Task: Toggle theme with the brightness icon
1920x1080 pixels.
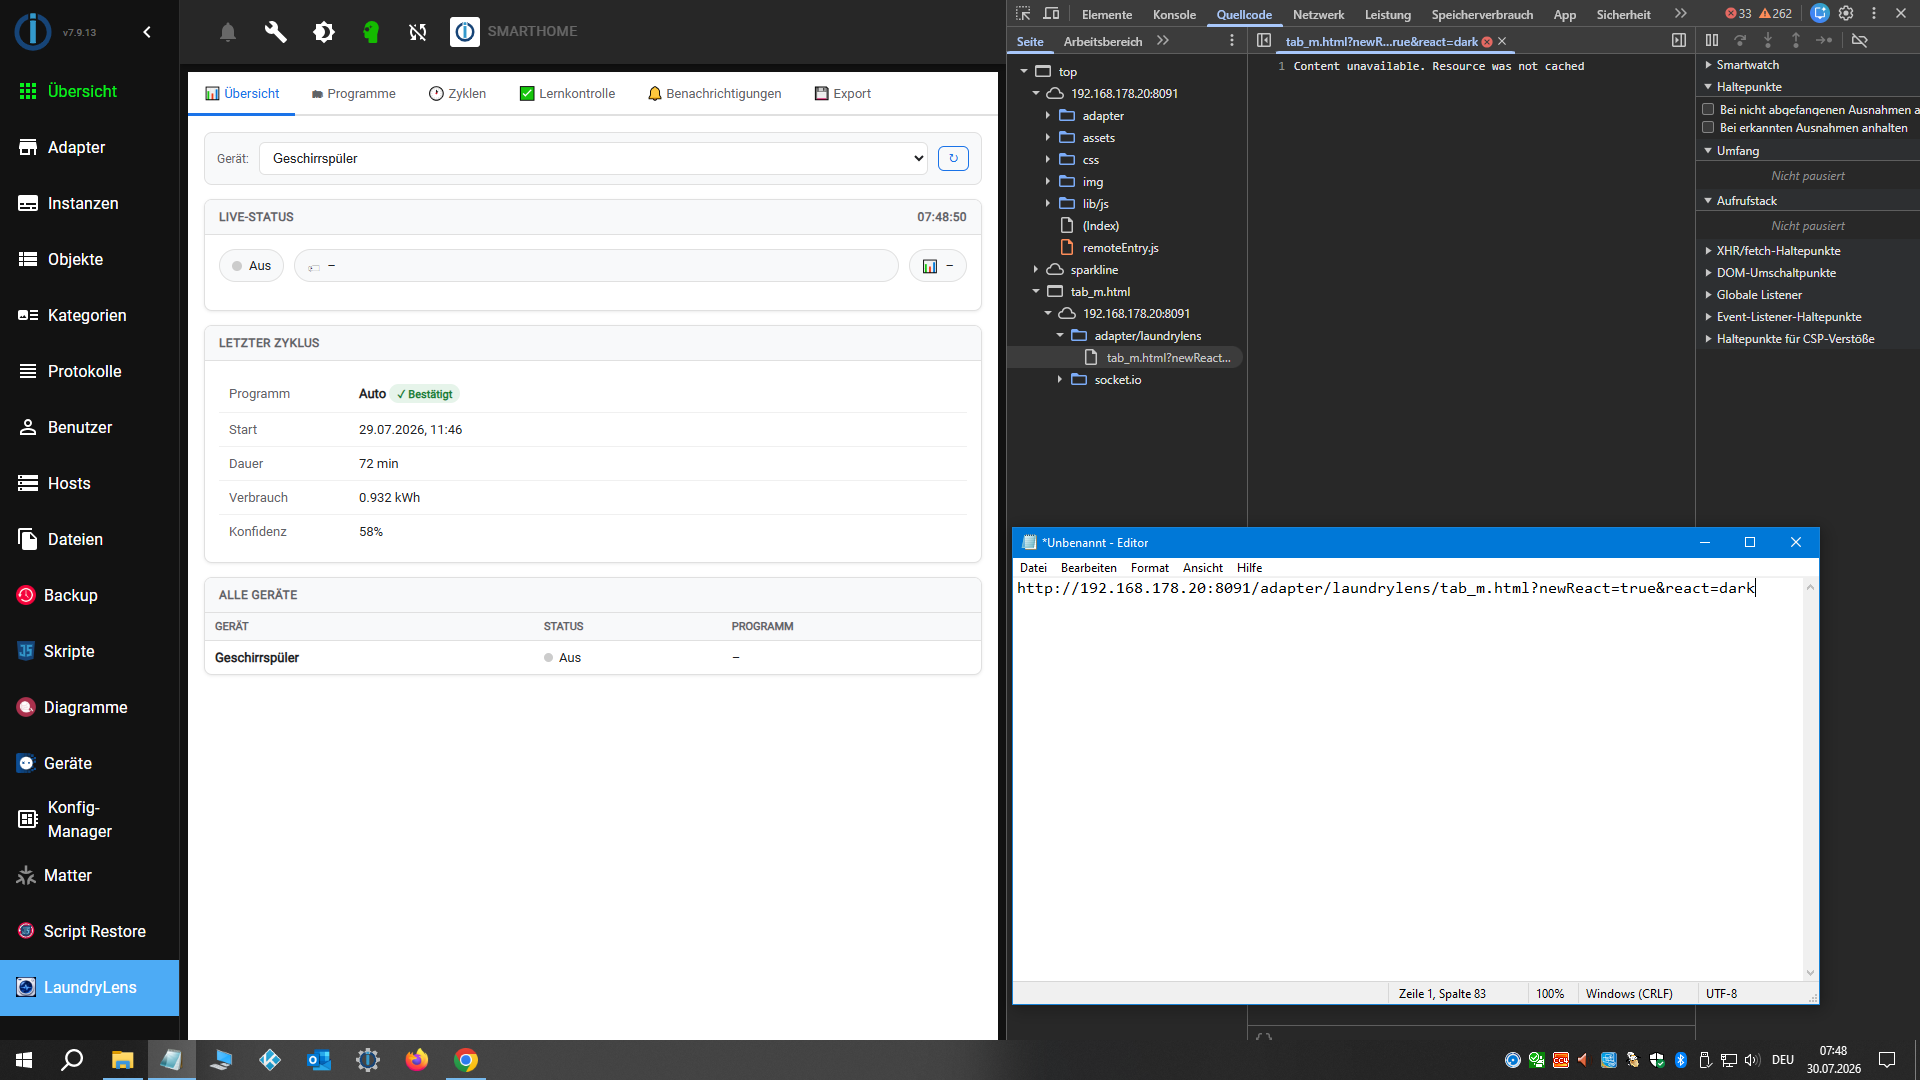Action: pyautogui.click(x=324, y=32)
